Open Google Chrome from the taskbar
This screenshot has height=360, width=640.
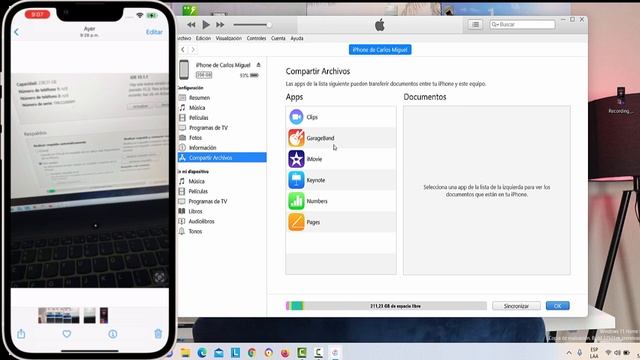252,353
